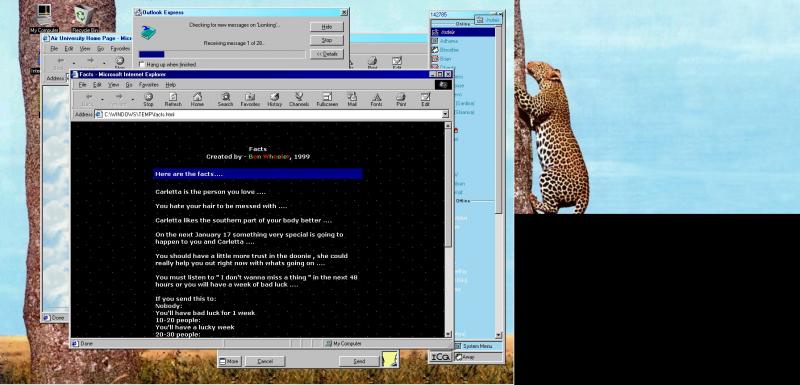Click the Outlook Express download progress bar
The height and width of the screenshot is (385, 800).
coord(222,54)
